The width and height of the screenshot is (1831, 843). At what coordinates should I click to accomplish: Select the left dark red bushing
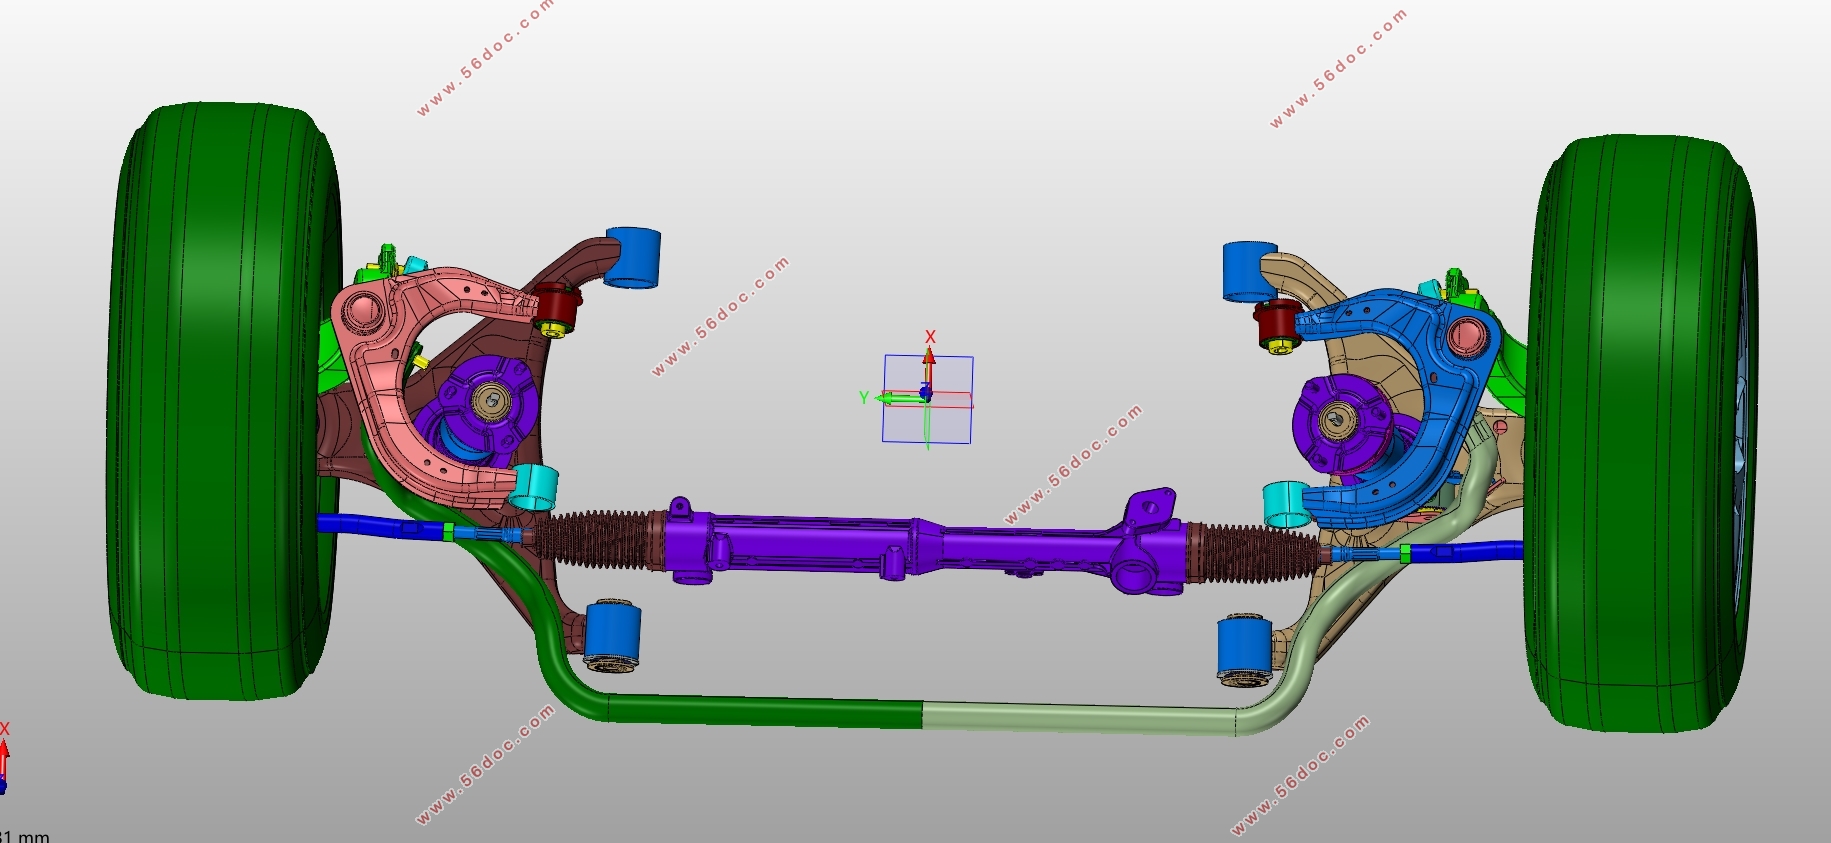tap(555, 305)
